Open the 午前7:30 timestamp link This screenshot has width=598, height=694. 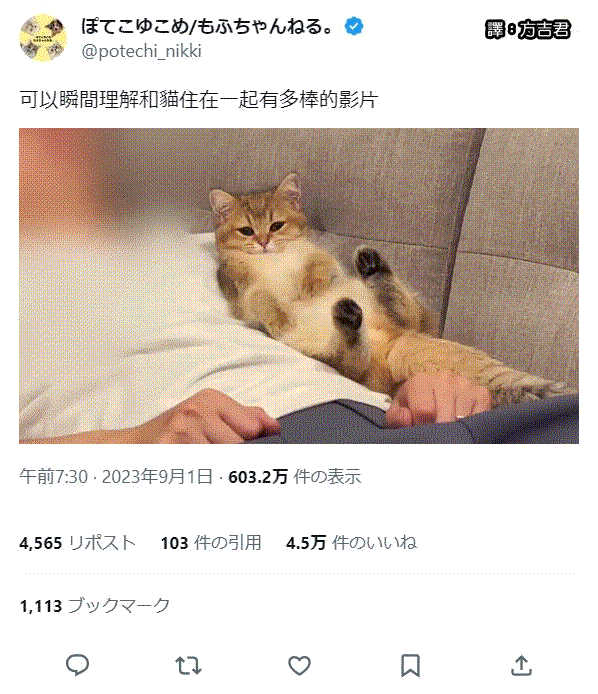[54, 477]
